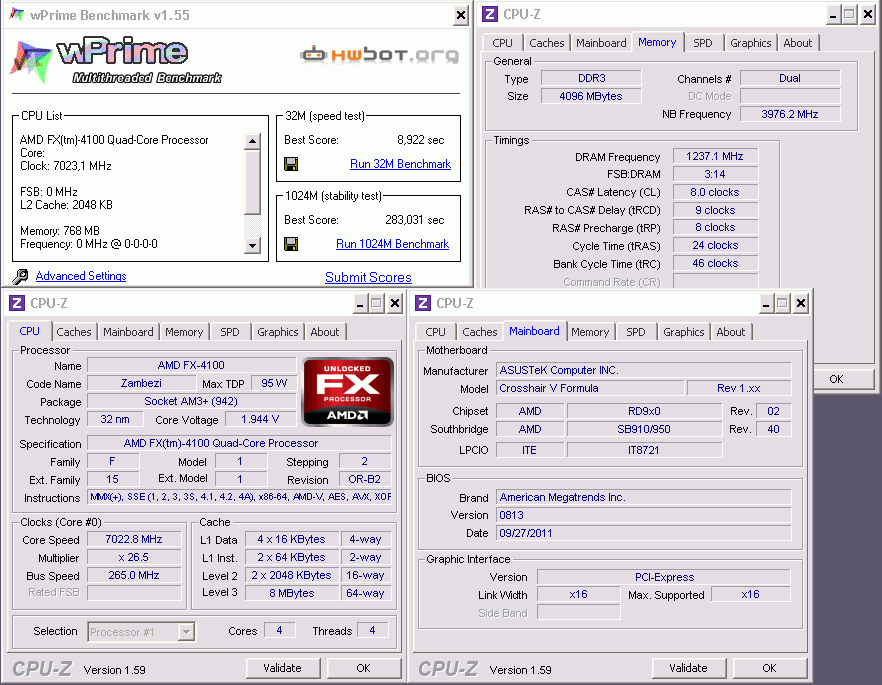Click OK in the CPU-Z CPU window
The width and height of the screenshot is (882, 685).
(363, 668)
